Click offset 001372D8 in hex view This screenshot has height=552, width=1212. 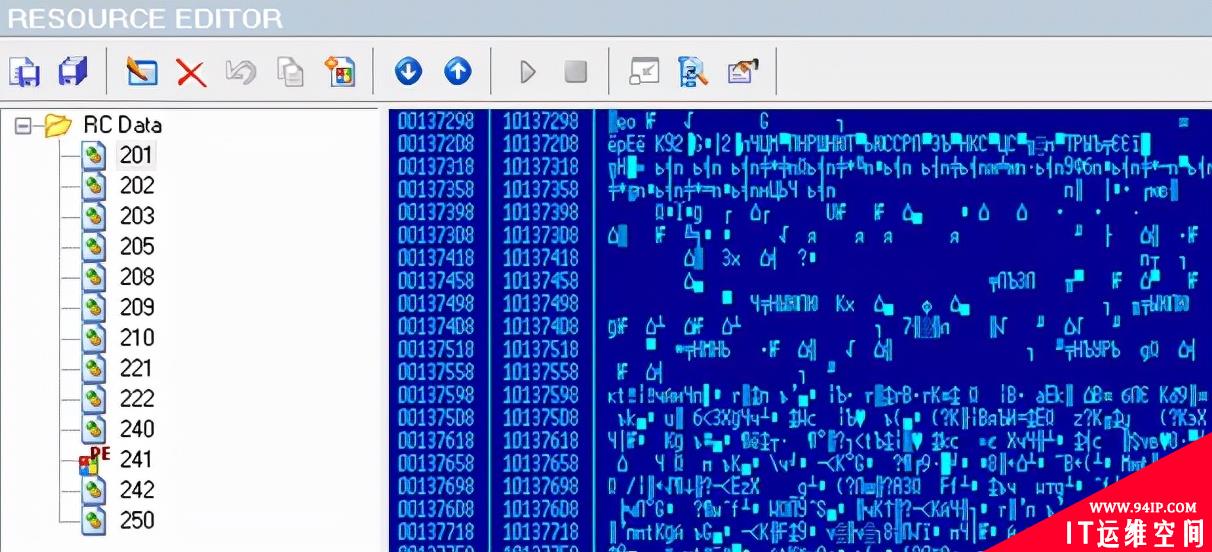pos(435,144)
